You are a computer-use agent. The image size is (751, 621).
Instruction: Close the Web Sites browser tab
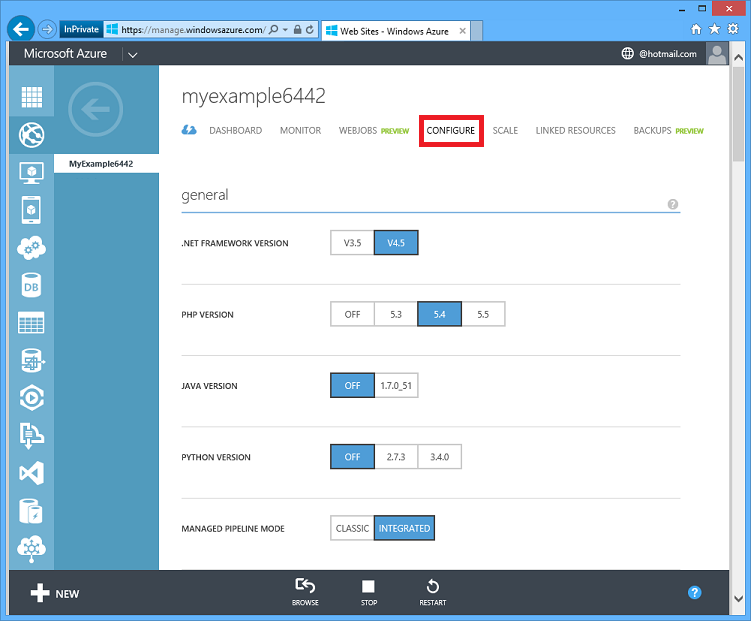pos(463,31)
